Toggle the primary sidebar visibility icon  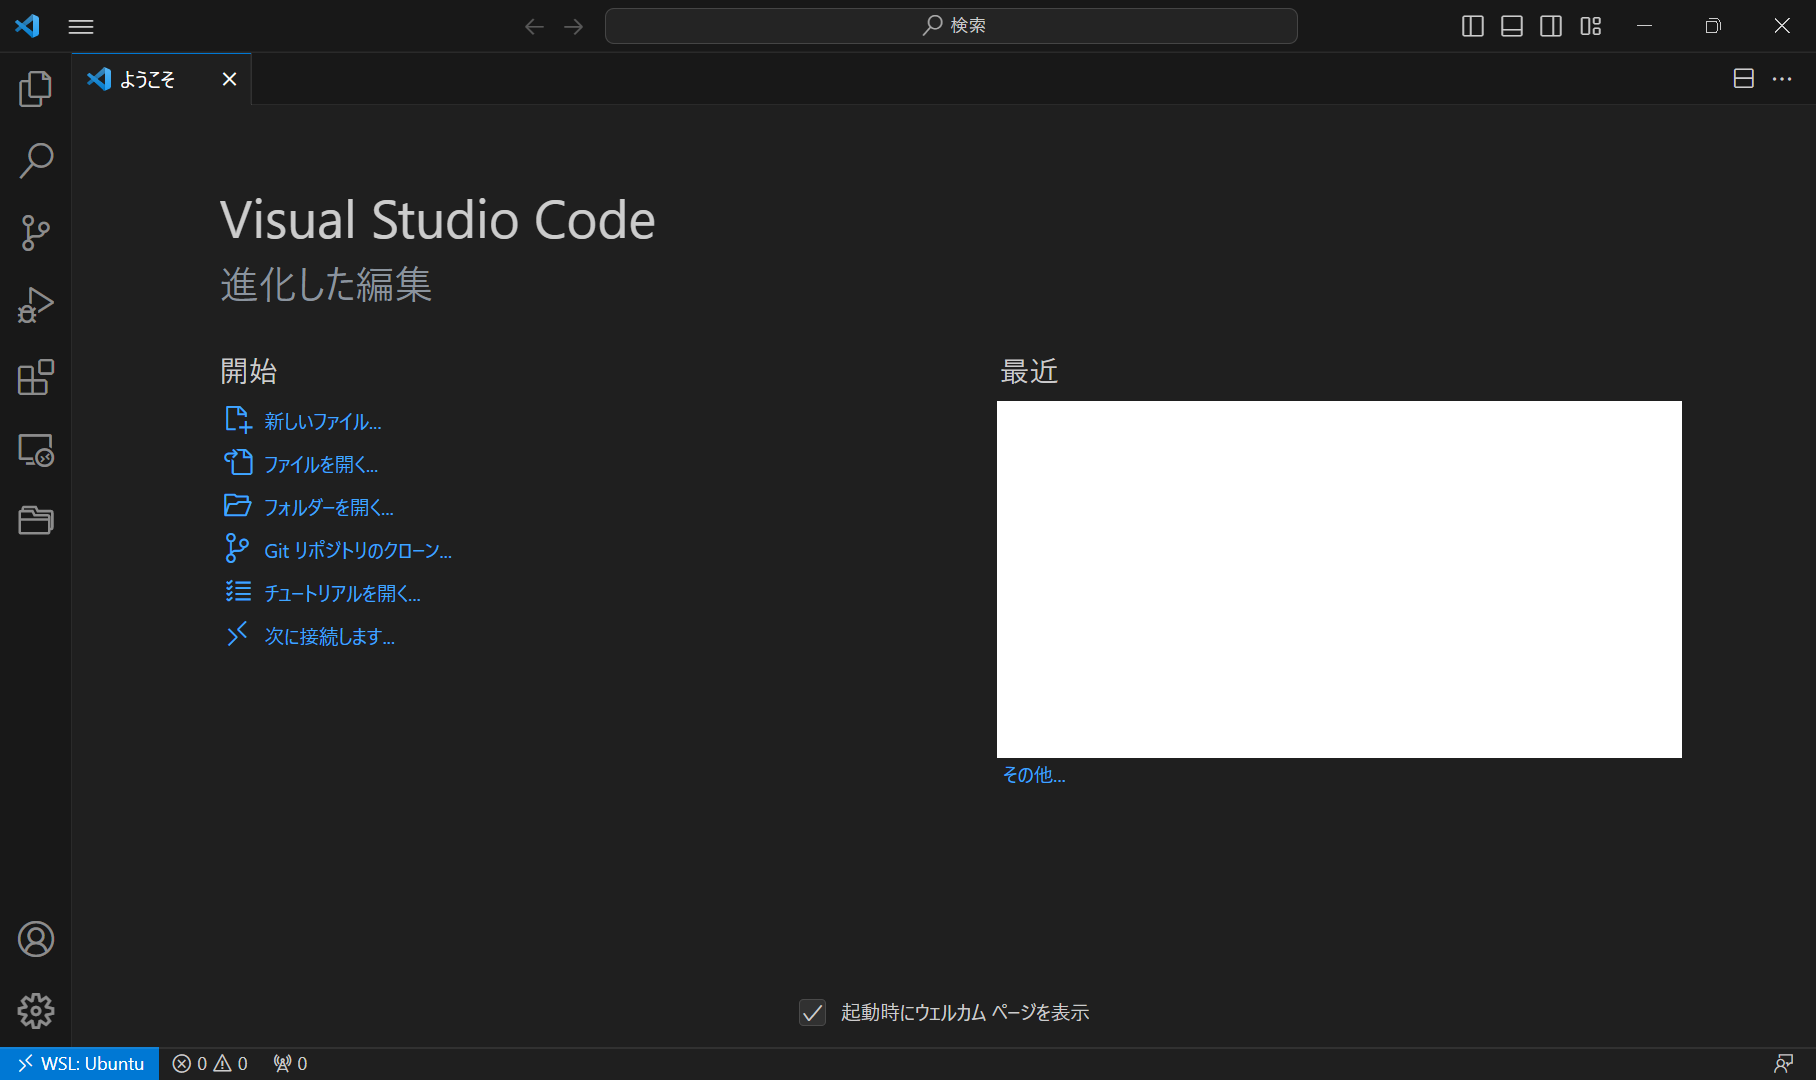click(1472, 26)
